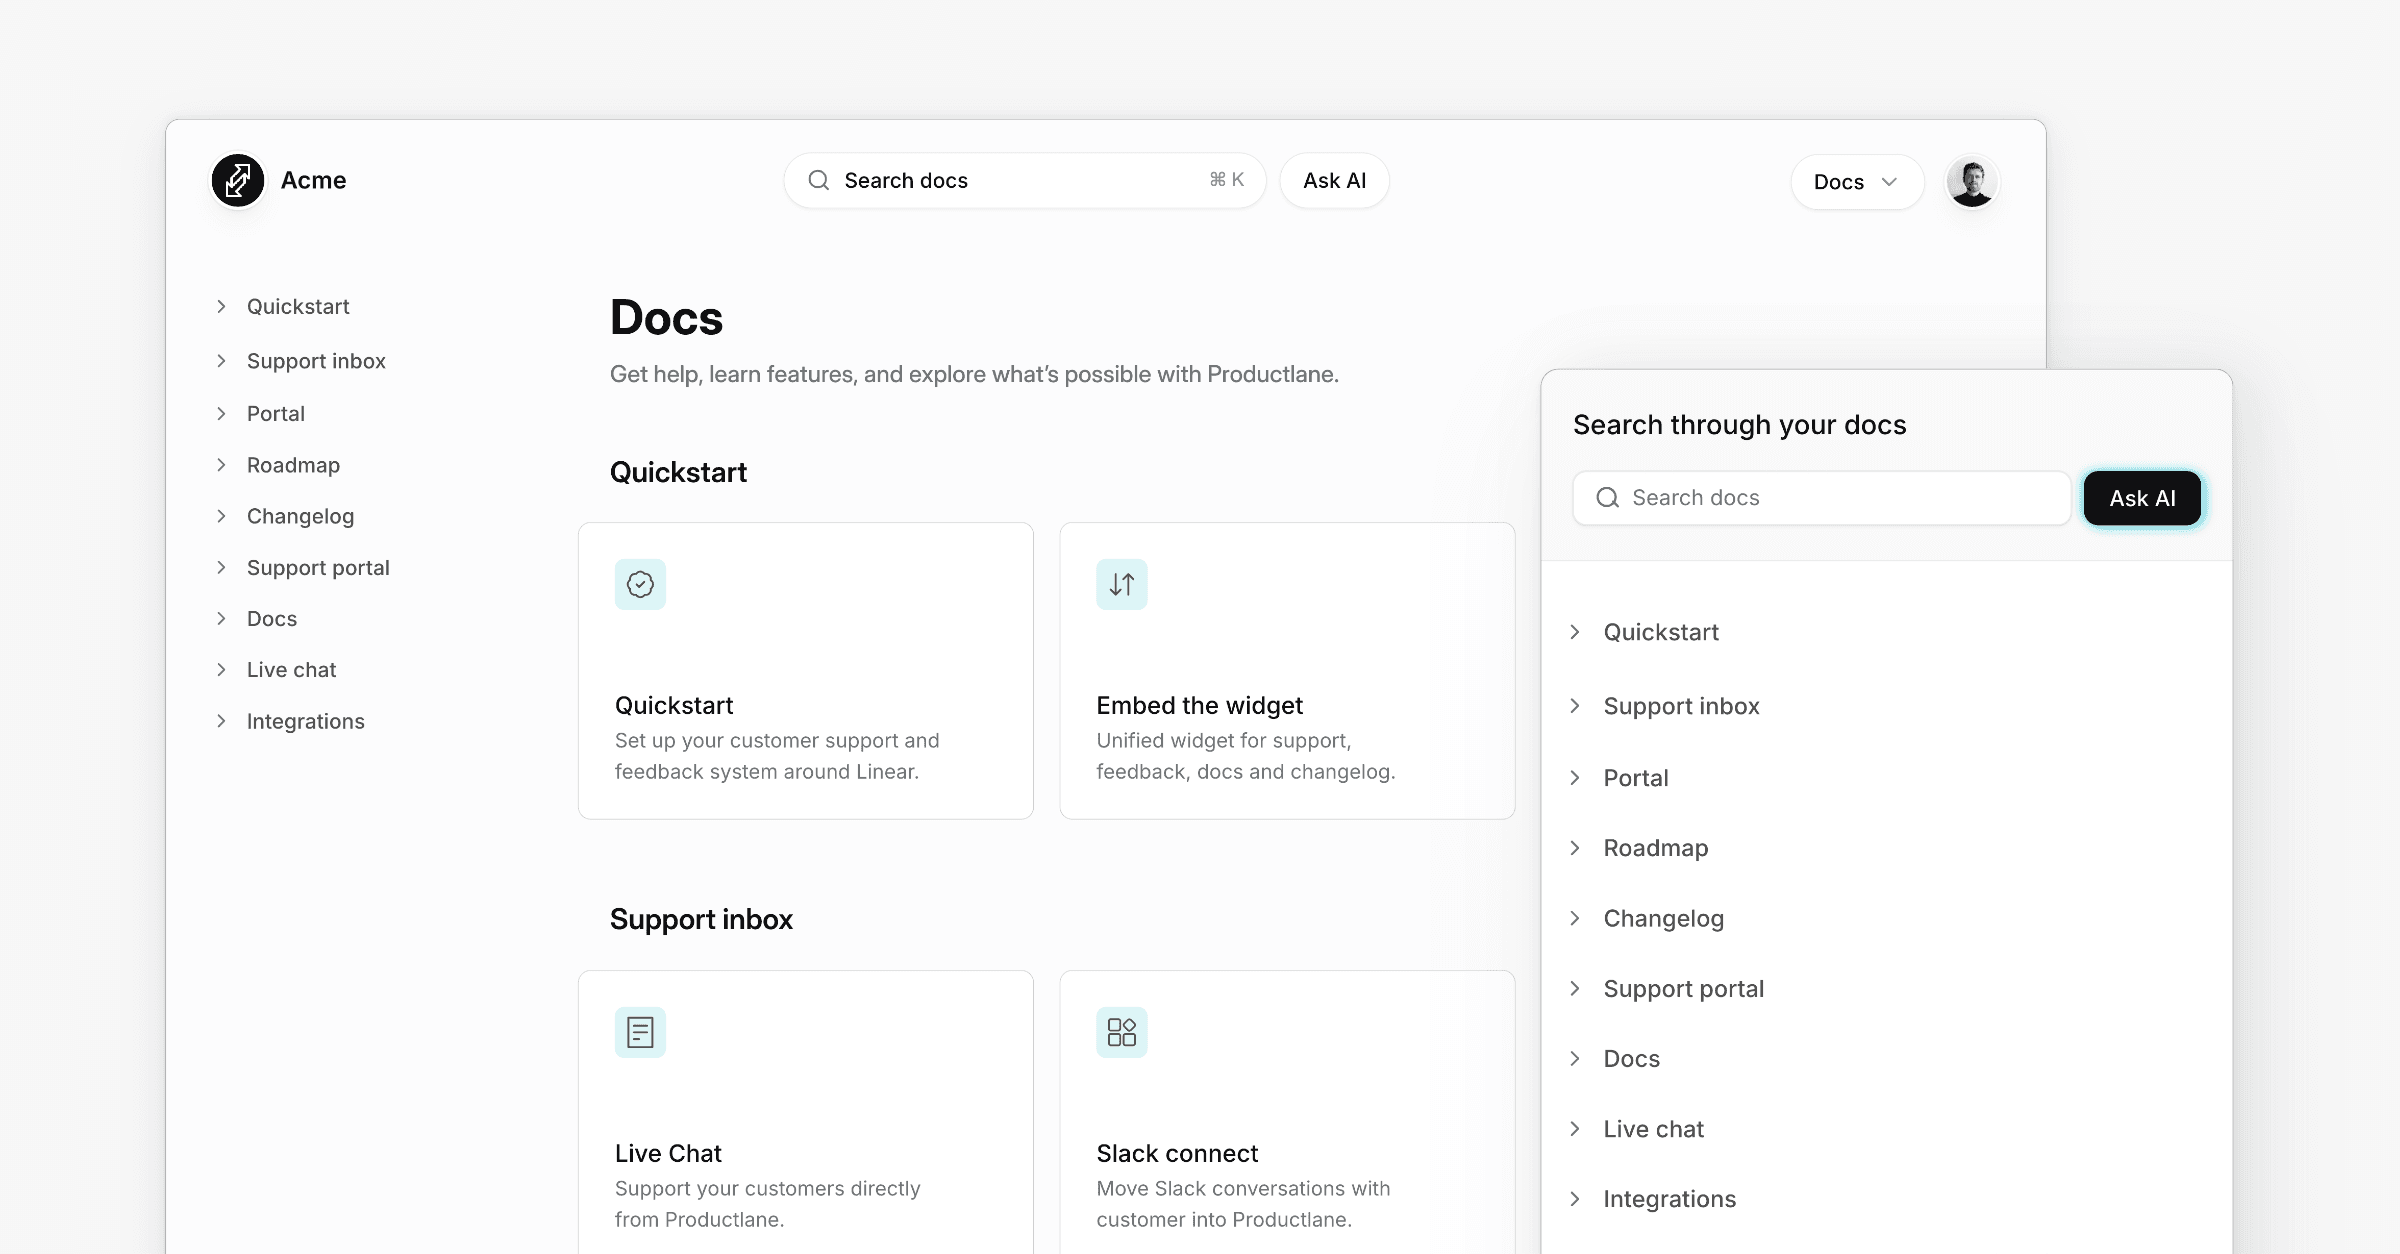Open the Docs dropdown in the header
Screen dimensions: 2400x1254
tap(1857, 182)
